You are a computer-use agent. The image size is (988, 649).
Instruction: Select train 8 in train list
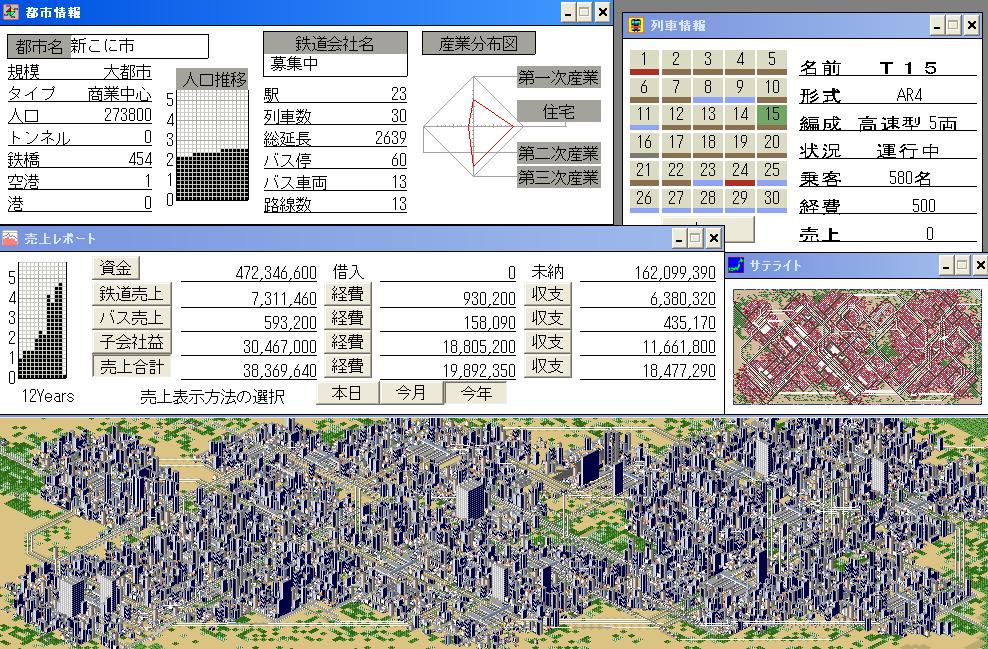pos(708,90)
